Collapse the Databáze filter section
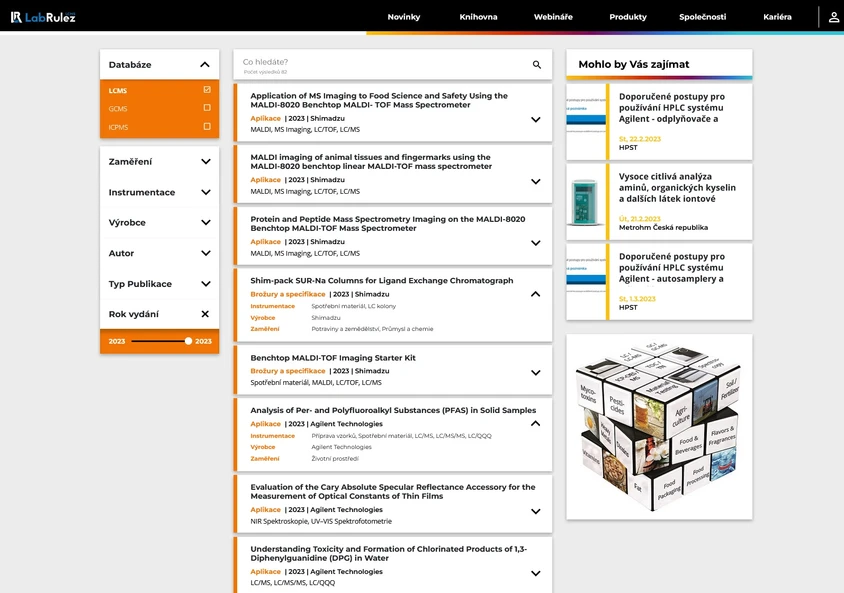The height and width of the screenshot is (593, 844). [205, 65]
